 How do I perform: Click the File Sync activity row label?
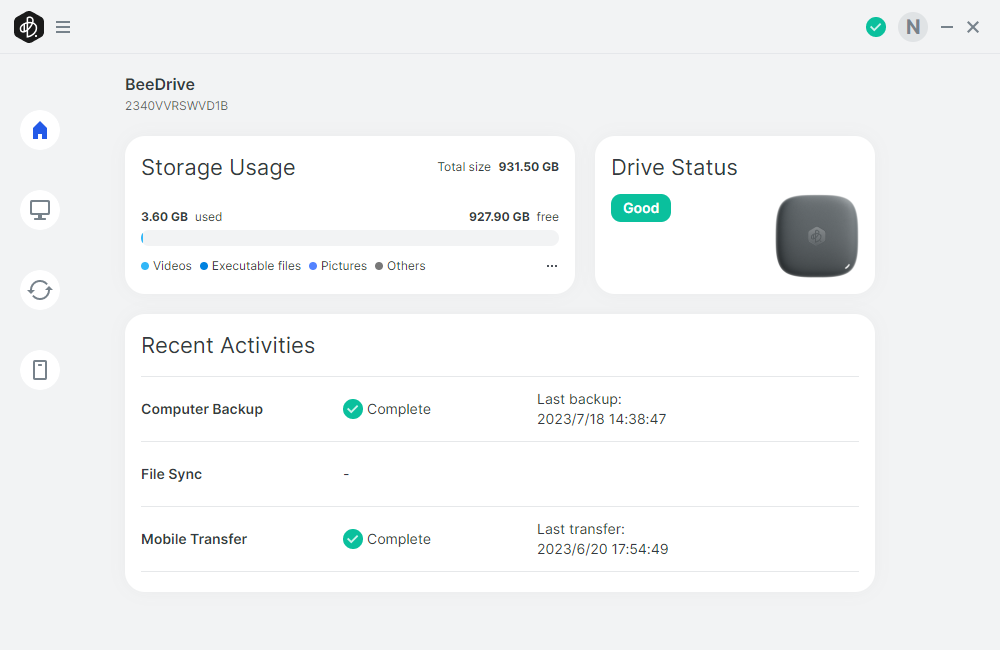point(171,474)
